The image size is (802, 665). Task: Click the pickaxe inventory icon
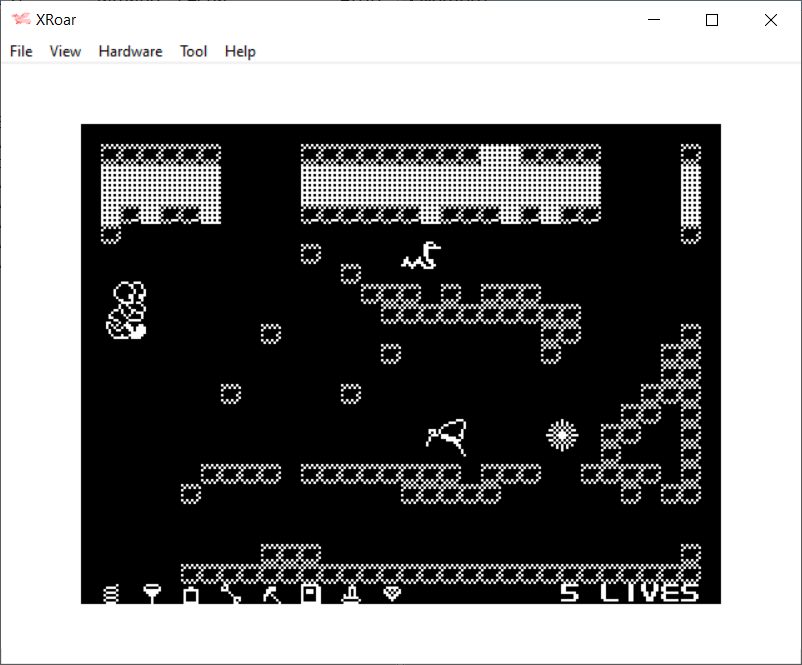271,594
